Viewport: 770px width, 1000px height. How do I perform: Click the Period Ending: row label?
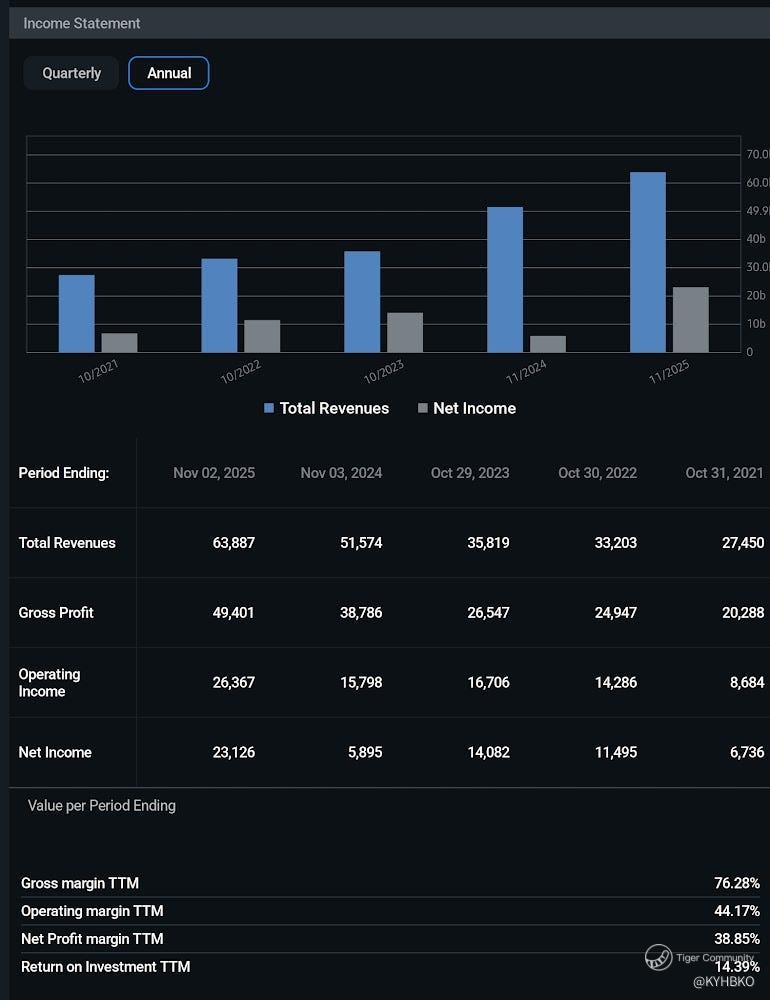pos(64,473)
